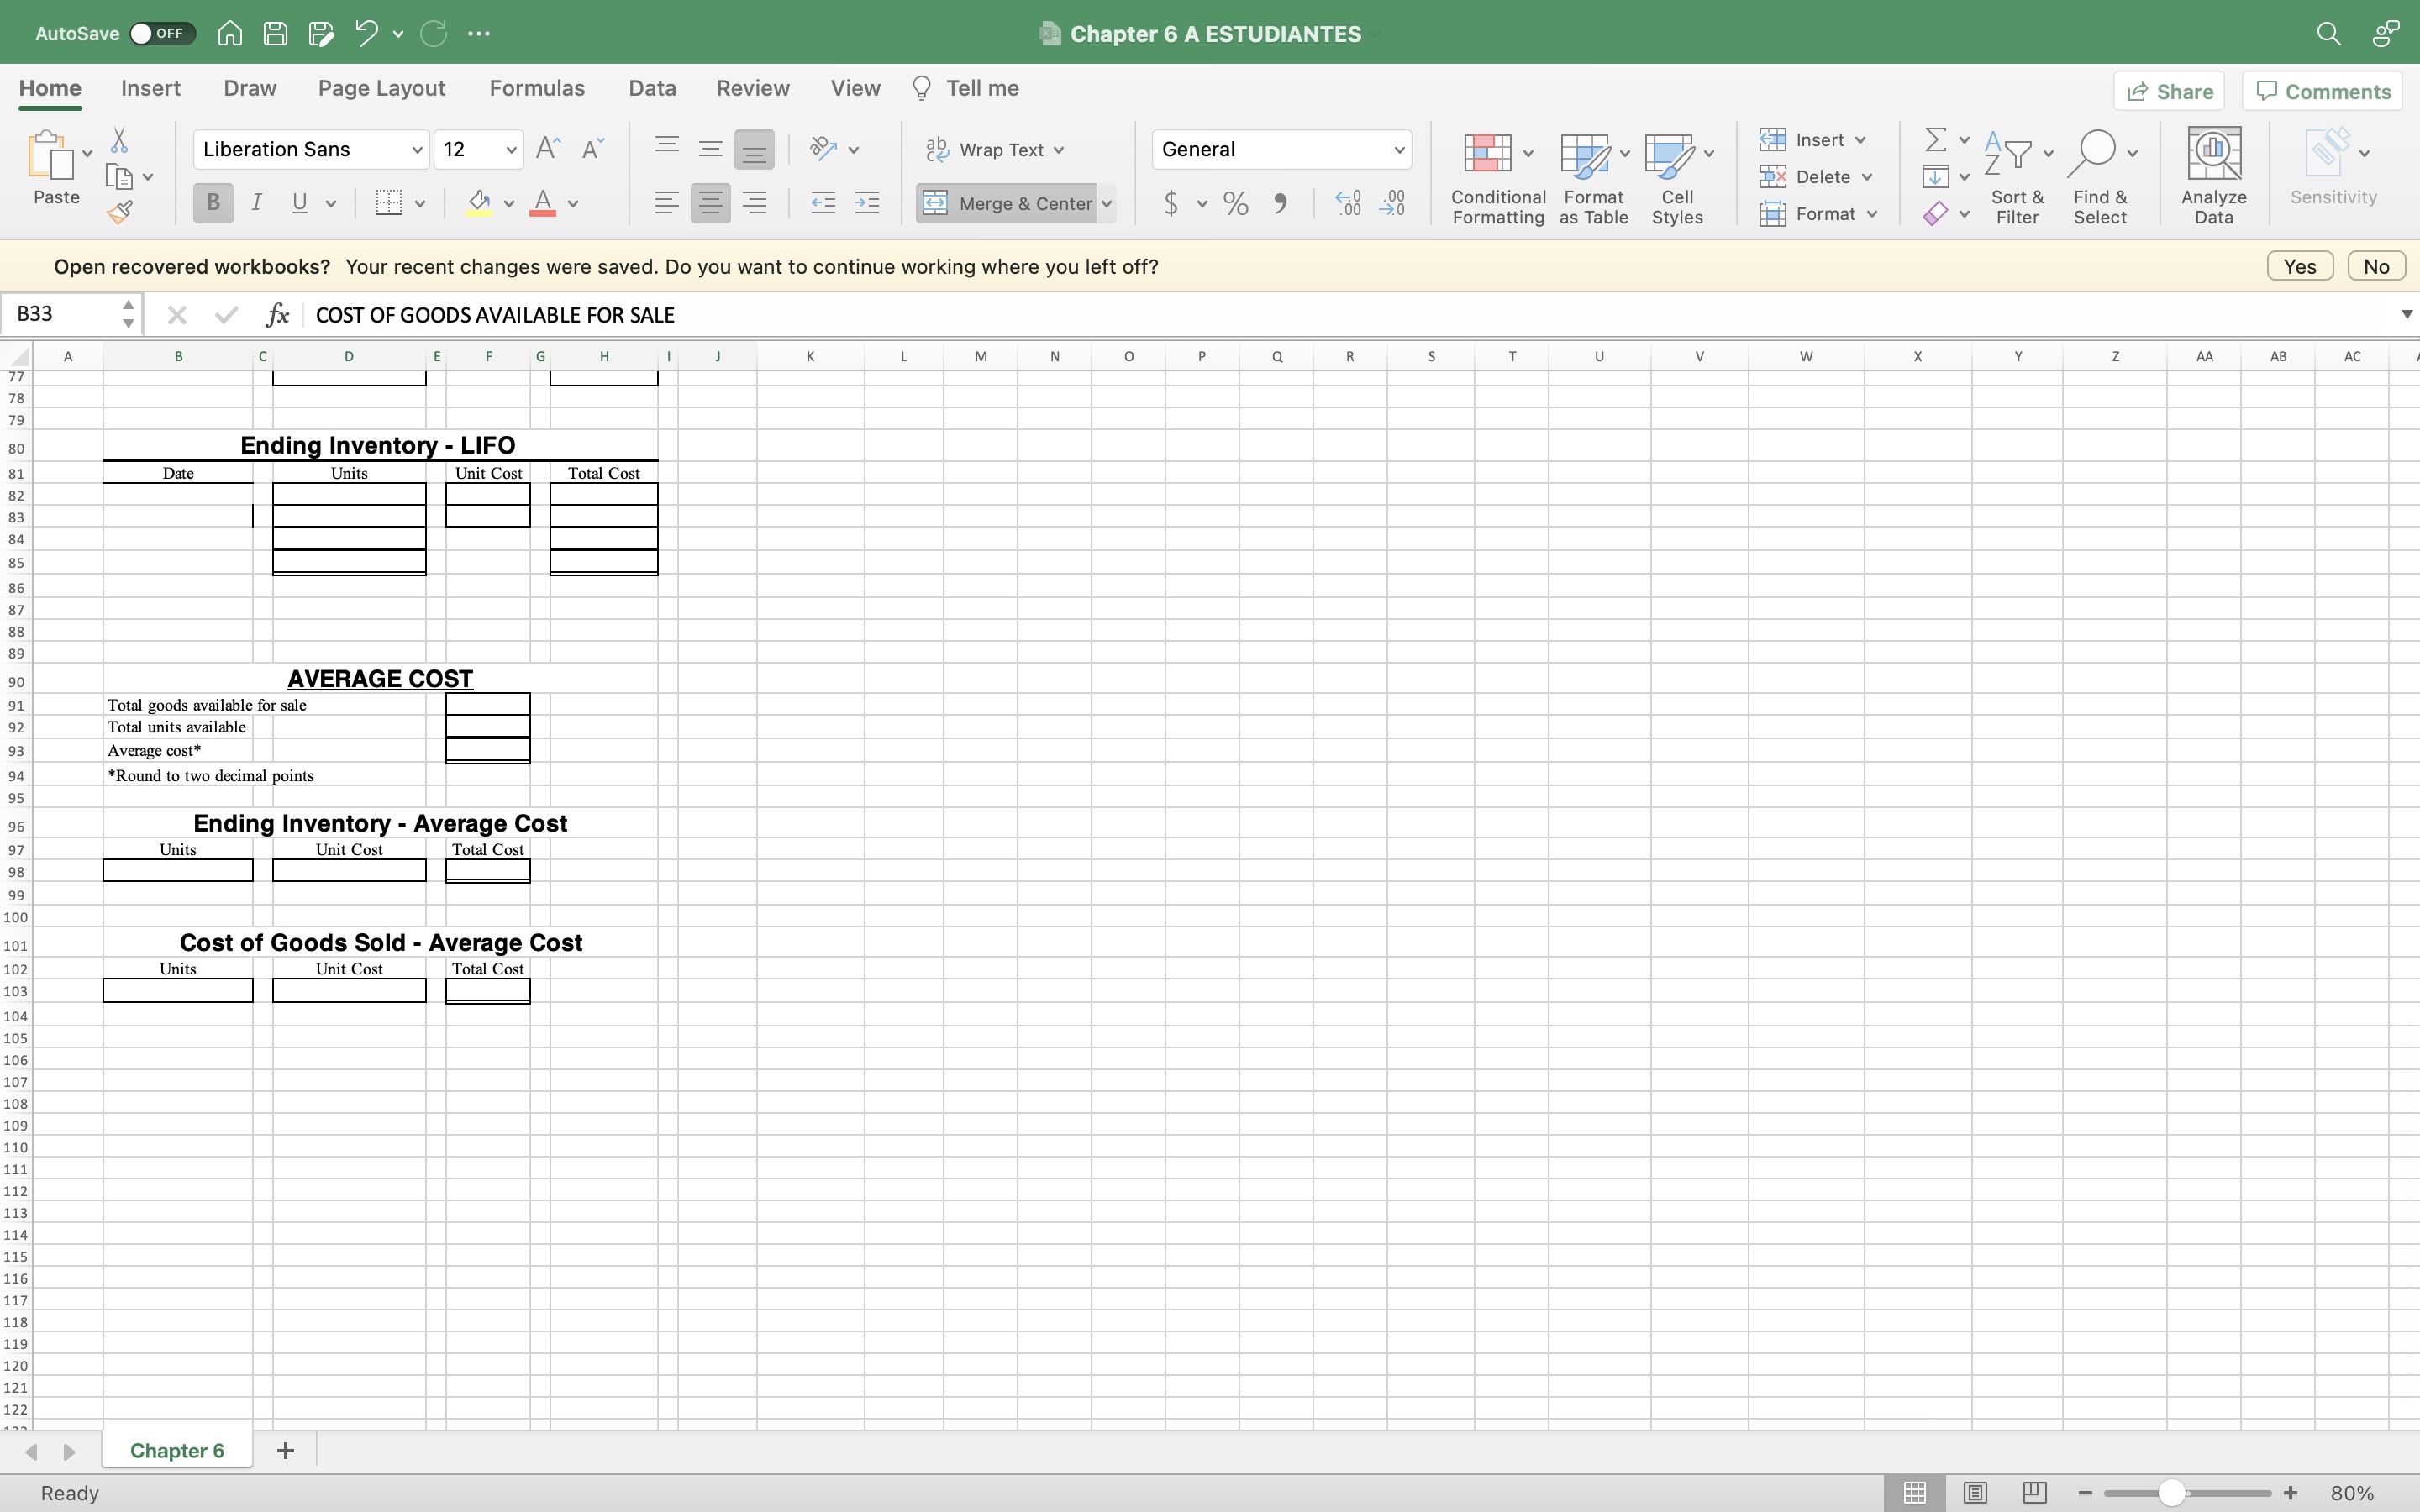Open the Page Layout tab
Screen dimensions: 2420x1512
tap(381, 88)
